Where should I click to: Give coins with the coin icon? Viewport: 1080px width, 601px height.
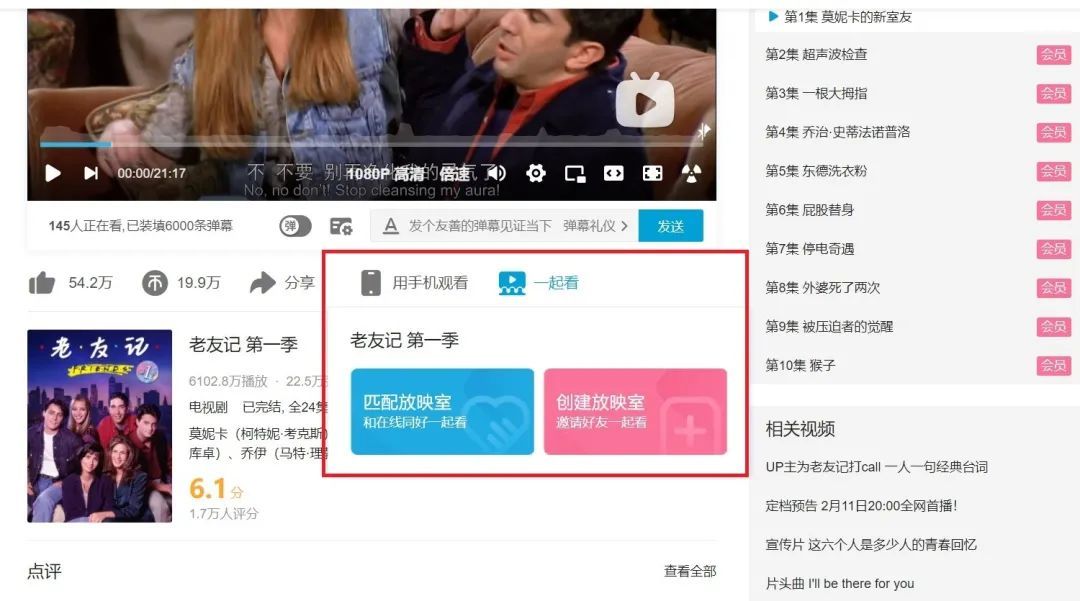[155, 282]
